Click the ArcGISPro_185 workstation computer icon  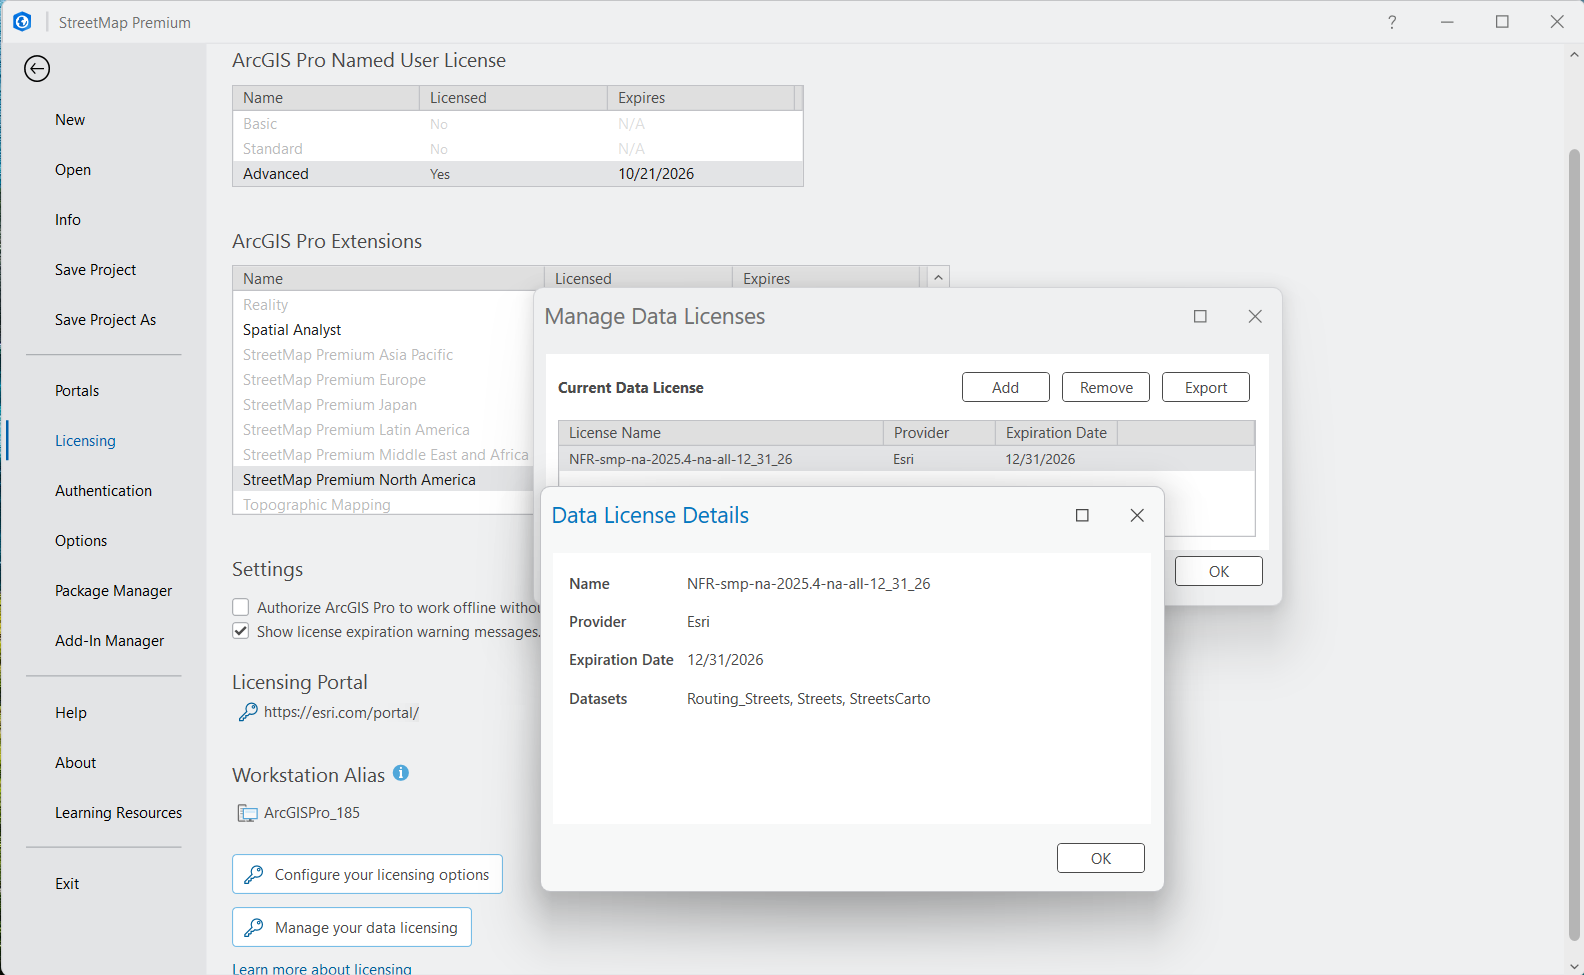[247, 813]
